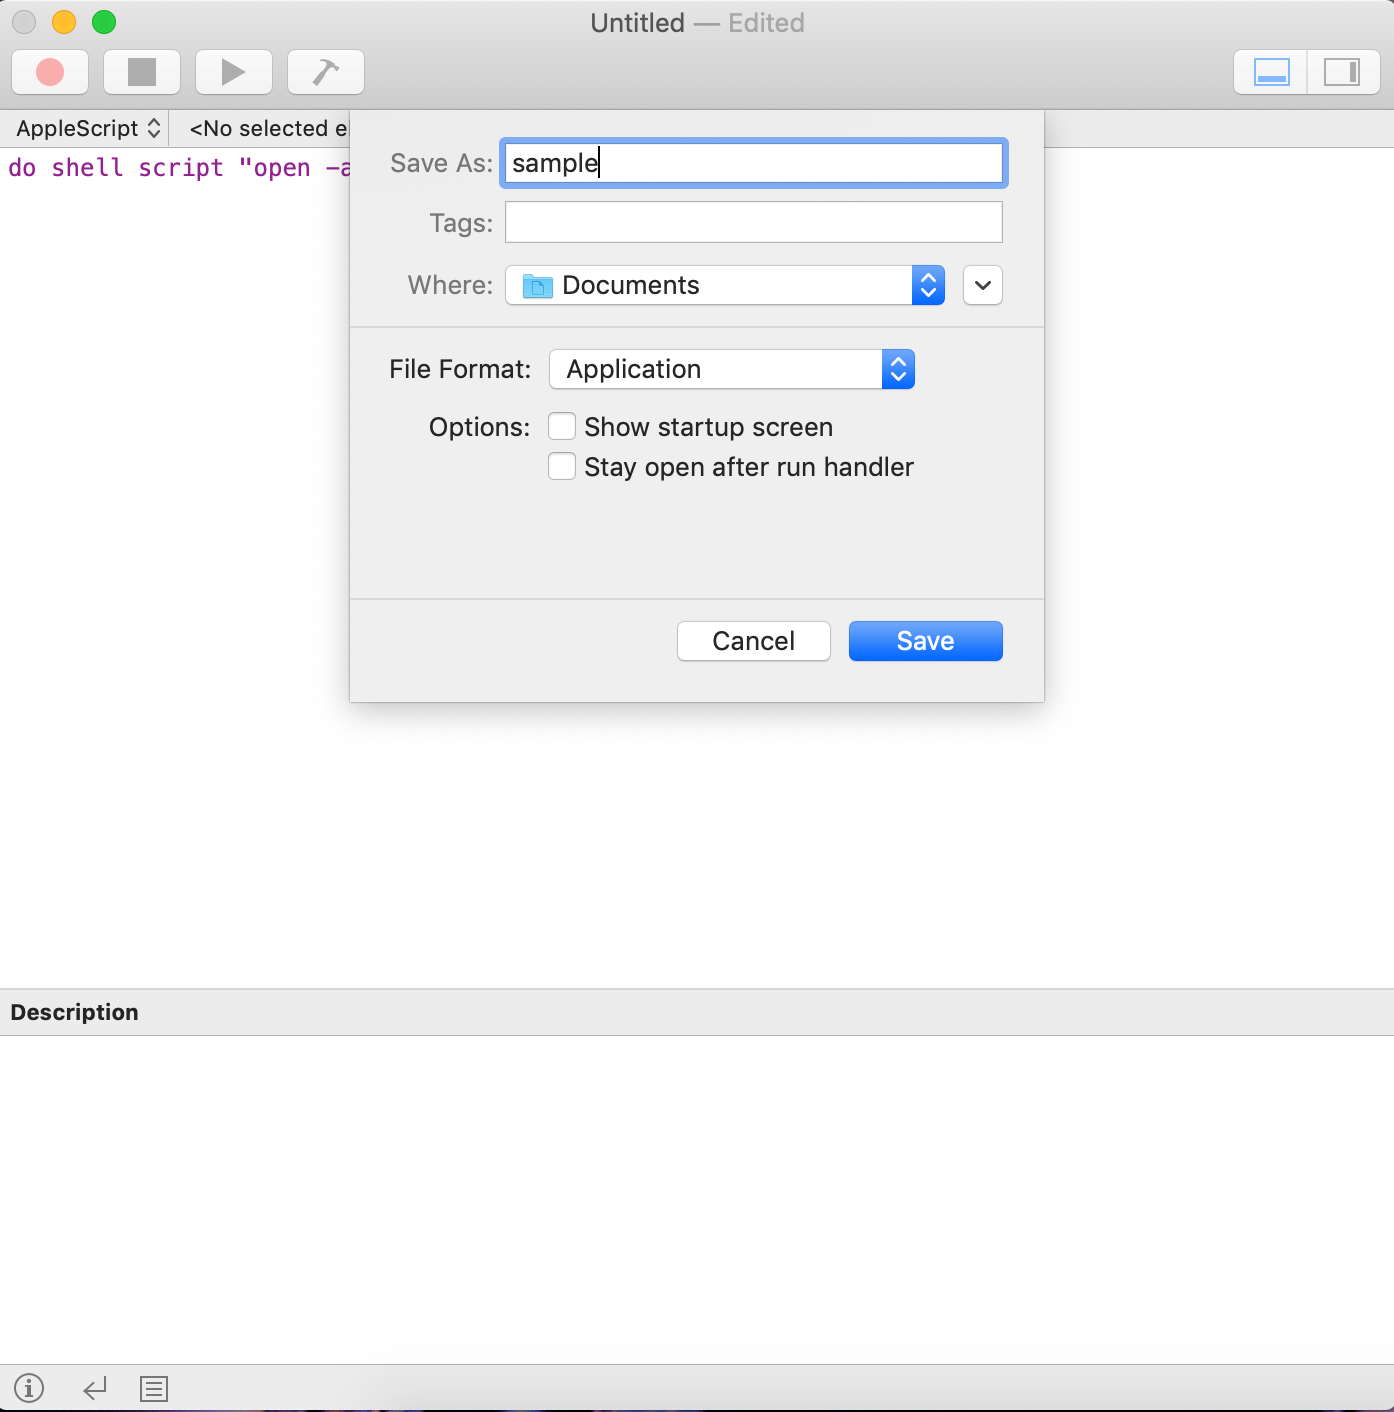Focus the Save As name field
Viewport: 1394px width, 1412px height.
[x=754, y=163]
